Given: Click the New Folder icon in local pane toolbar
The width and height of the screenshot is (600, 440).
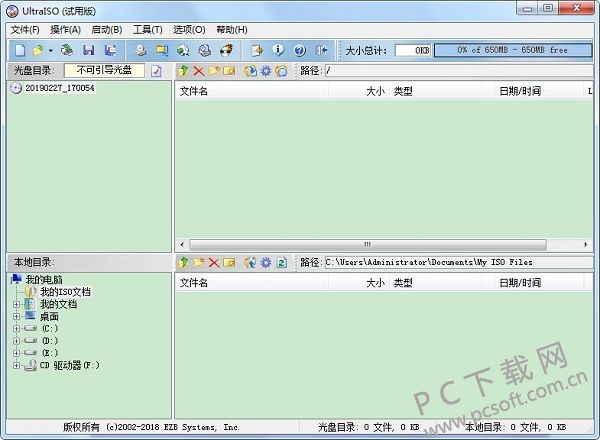Looking at the screenshot, I should click(199, 262).
